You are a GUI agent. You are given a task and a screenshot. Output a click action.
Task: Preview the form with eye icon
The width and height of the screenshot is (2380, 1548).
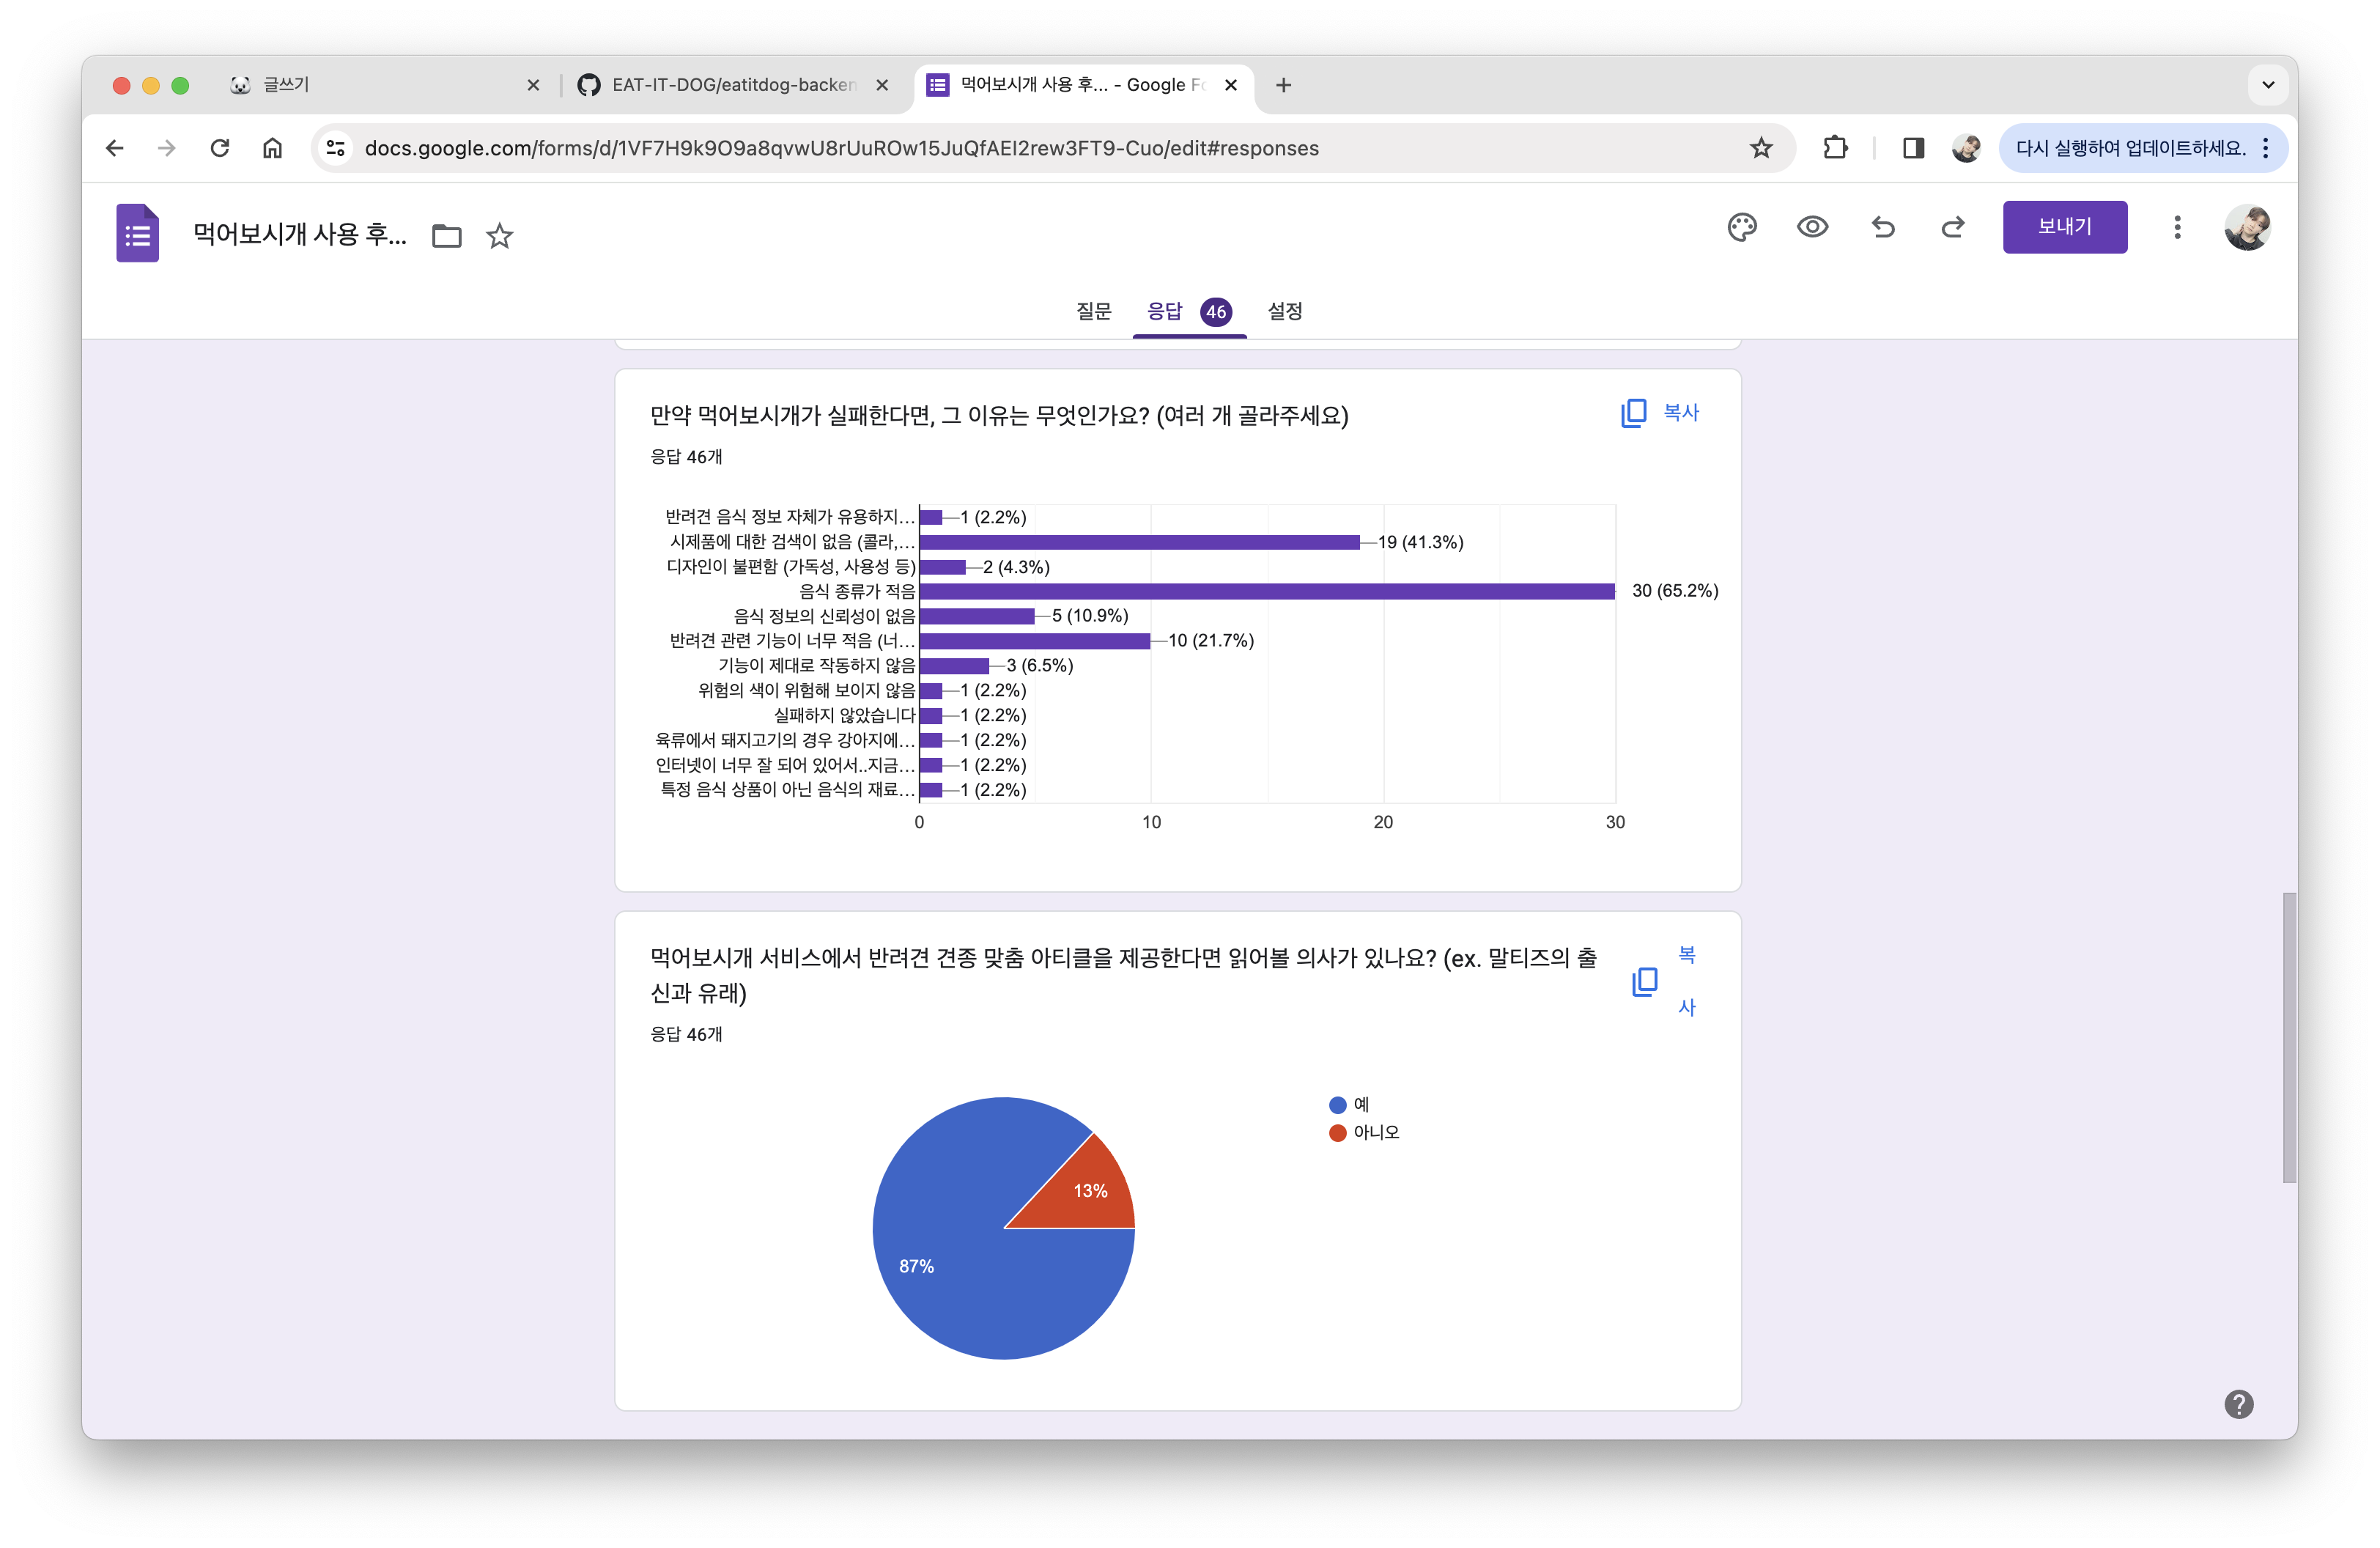tap(1812, 227)
